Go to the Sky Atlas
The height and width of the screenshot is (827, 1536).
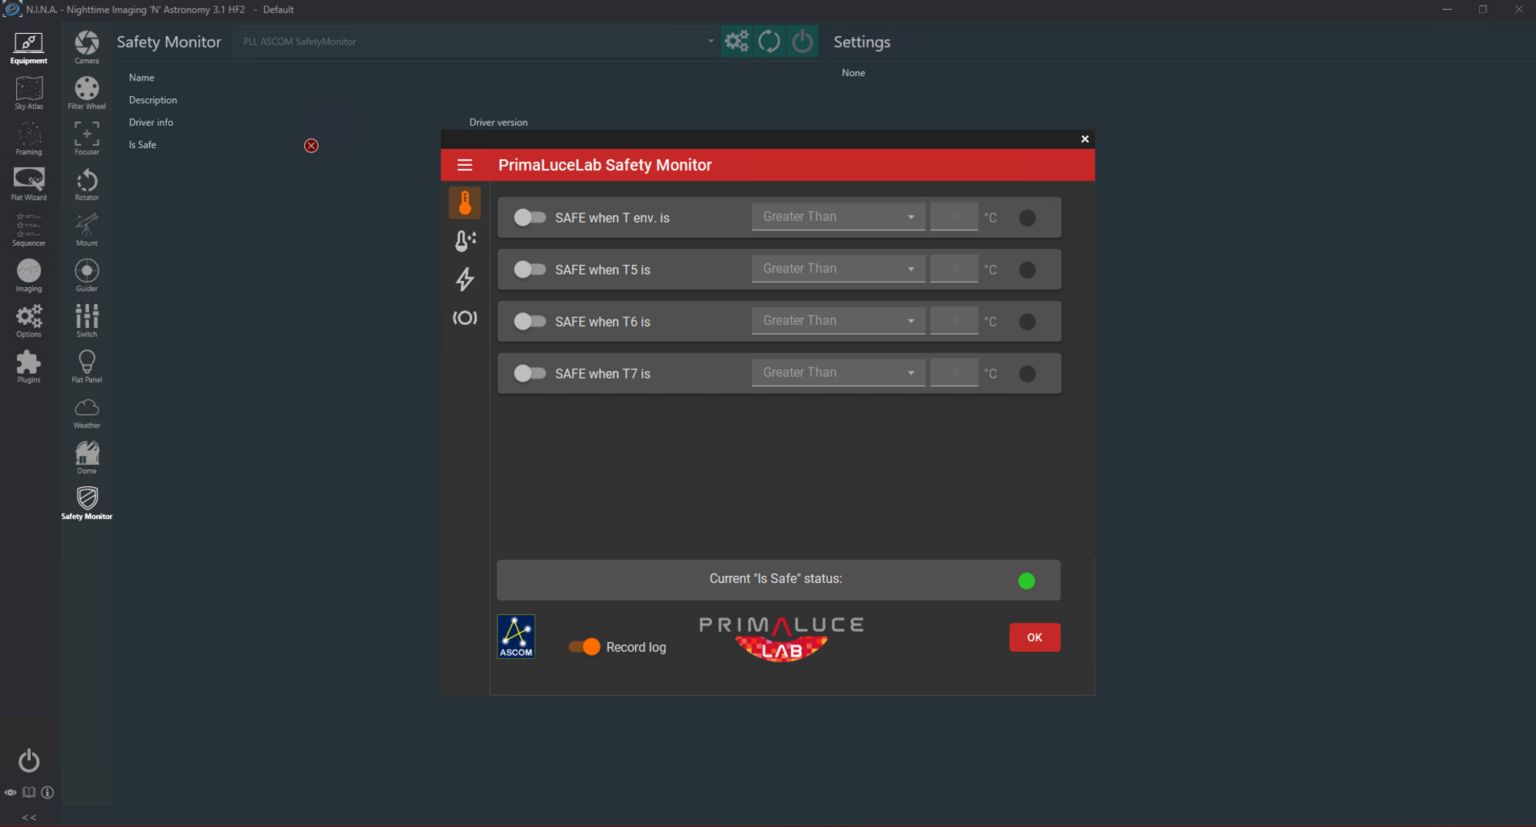[29, 92]
